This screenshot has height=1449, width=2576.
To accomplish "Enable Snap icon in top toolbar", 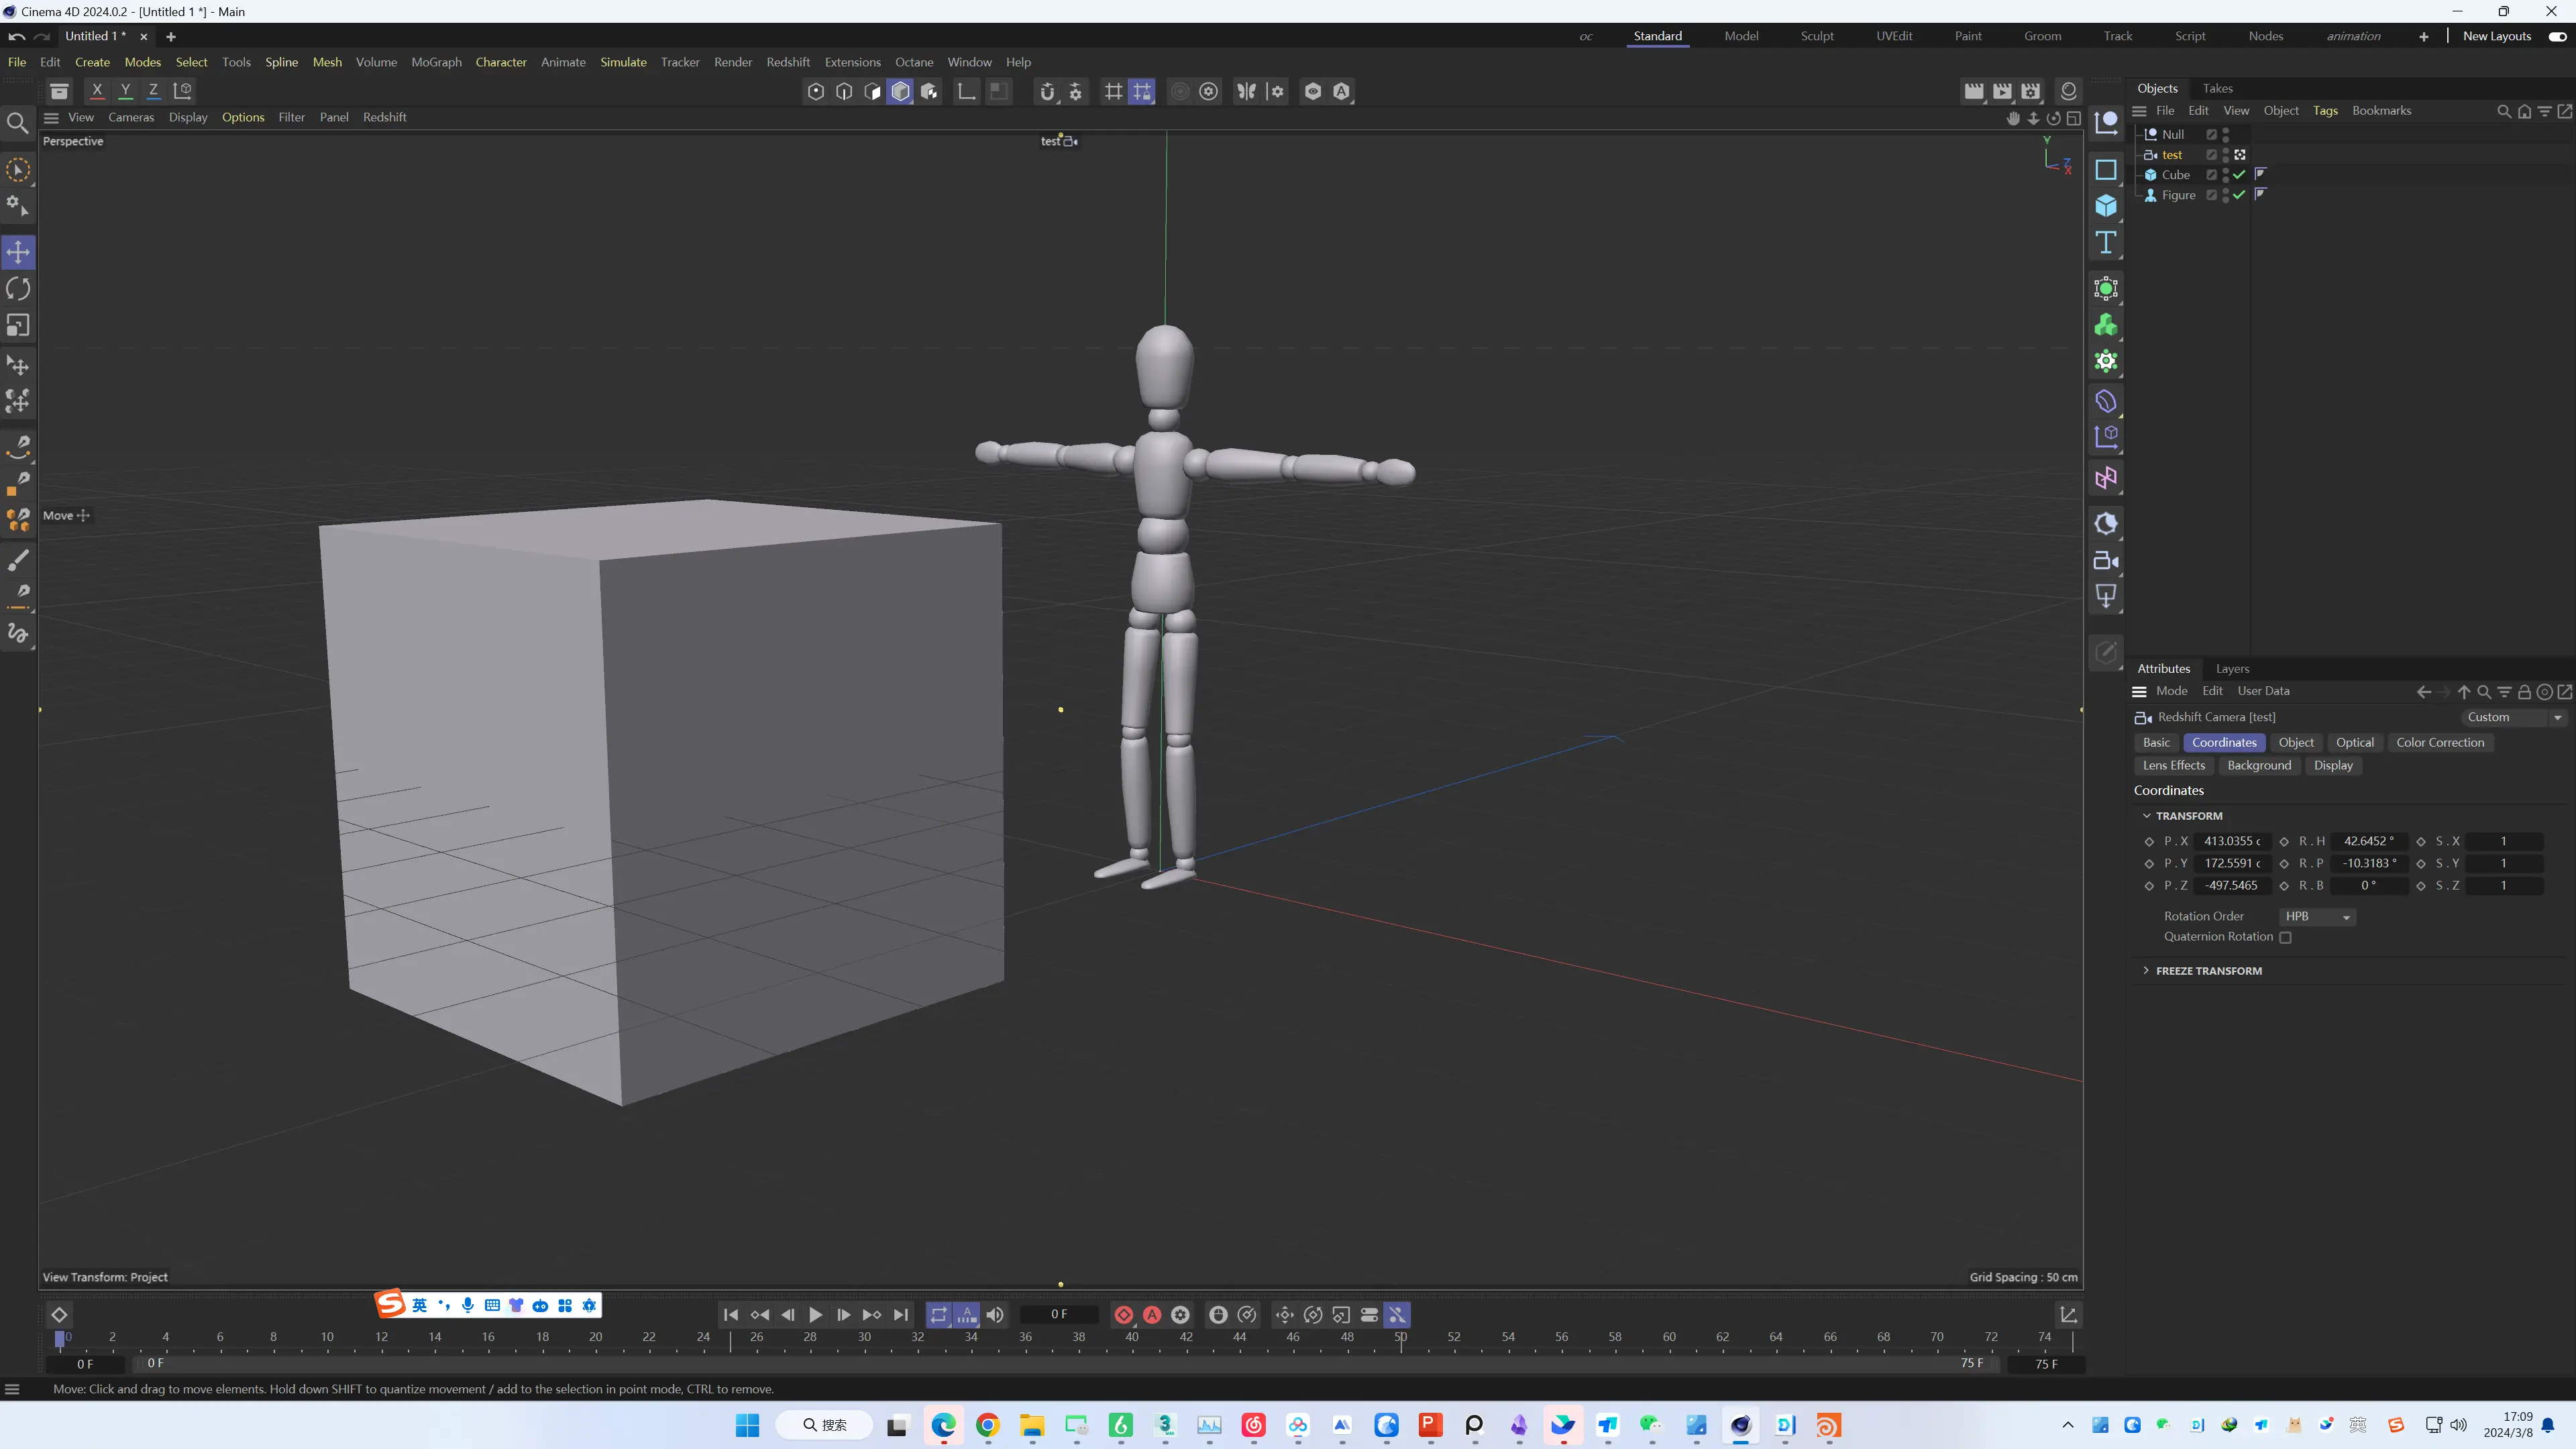I will point(1047,91).
